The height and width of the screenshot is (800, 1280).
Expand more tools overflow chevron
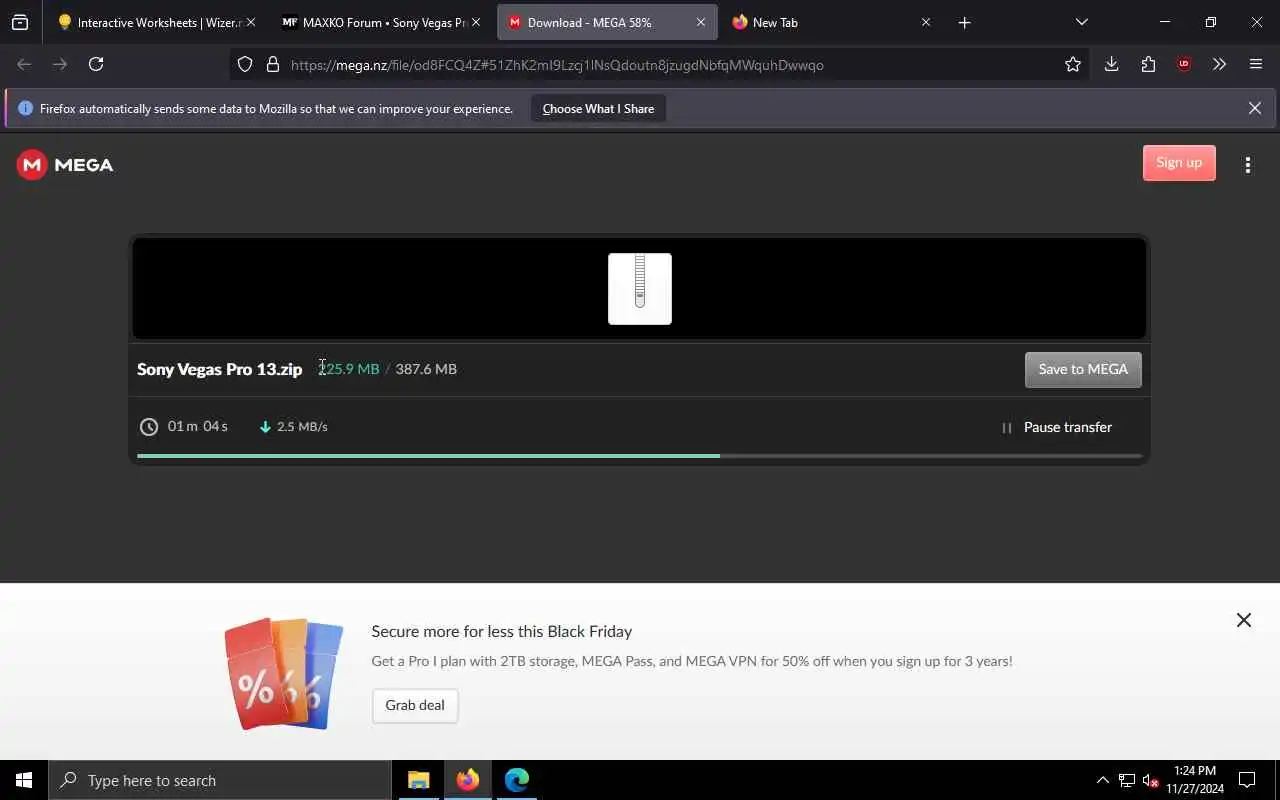click(x=1219, y=64)
